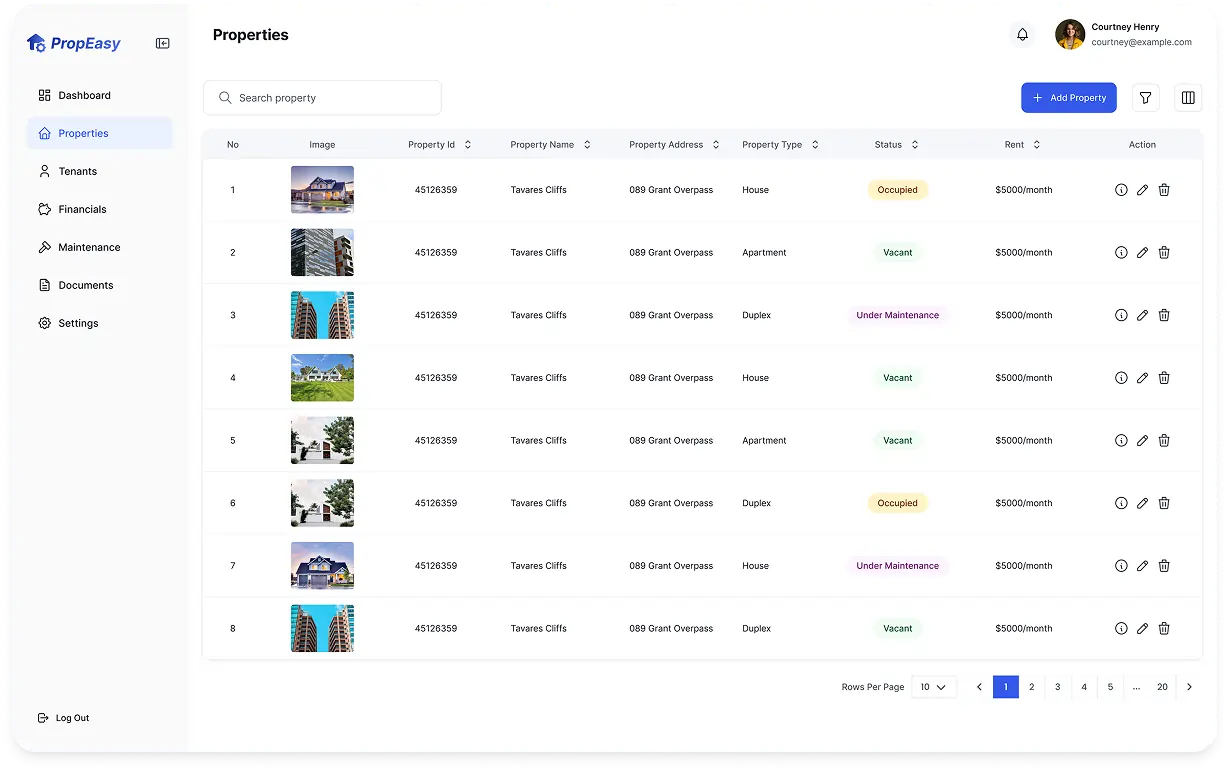Open the Financials section
The image size is (1230, 773).
82,209
